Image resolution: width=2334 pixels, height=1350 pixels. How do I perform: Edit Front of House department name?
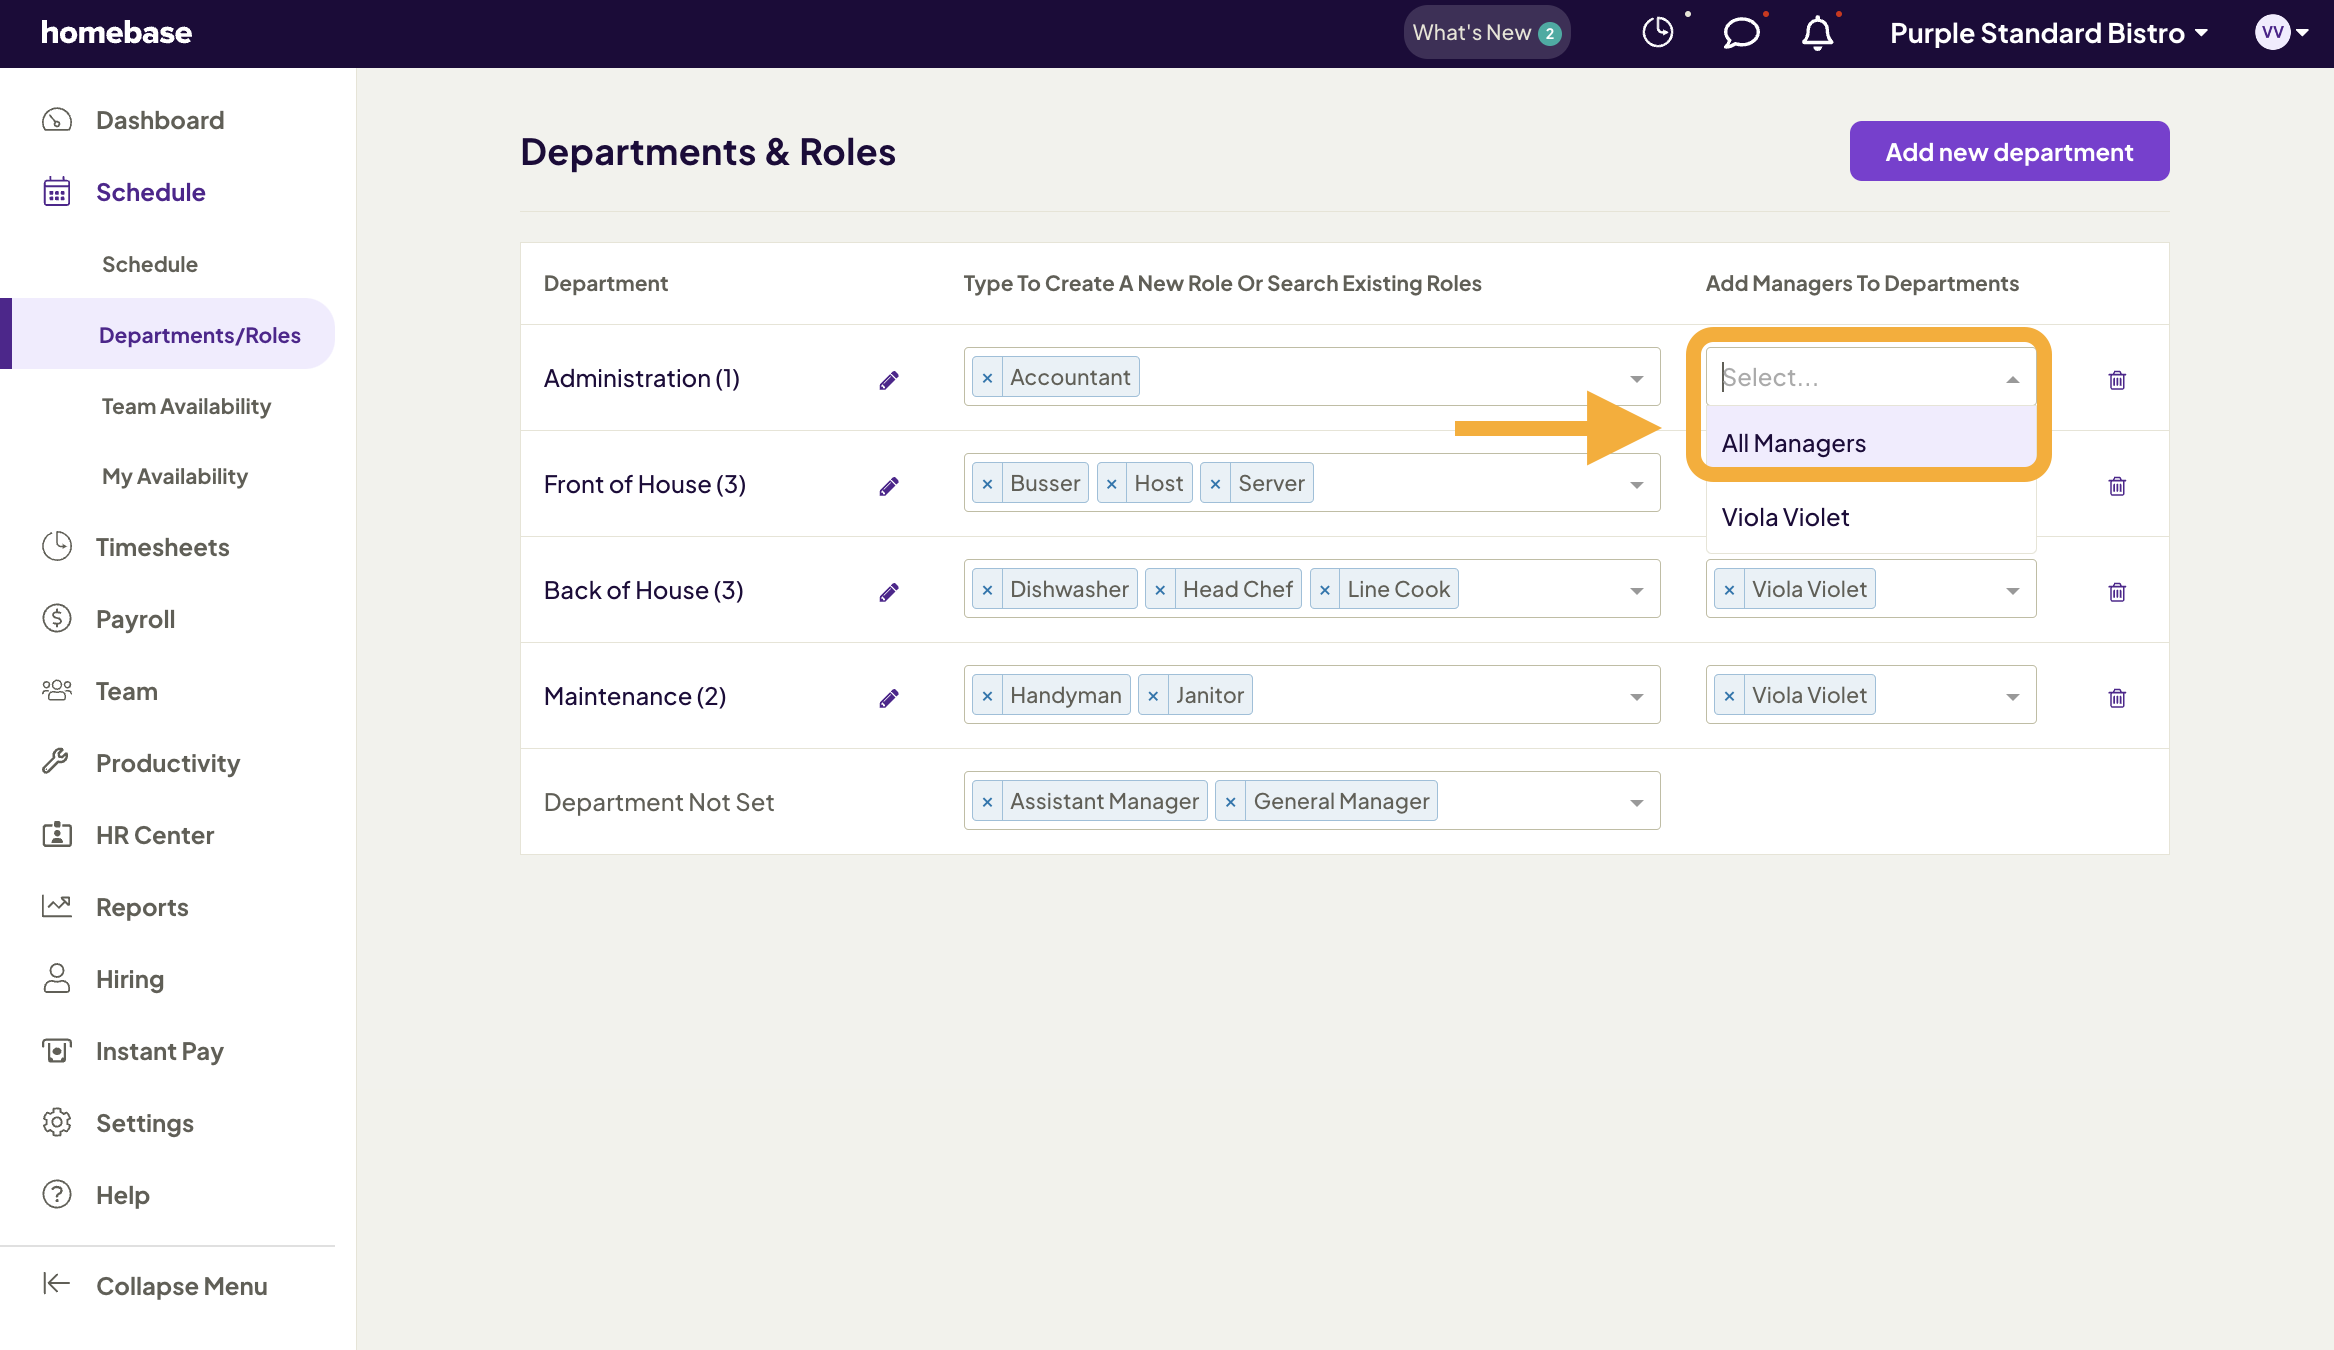coord(889,486)
